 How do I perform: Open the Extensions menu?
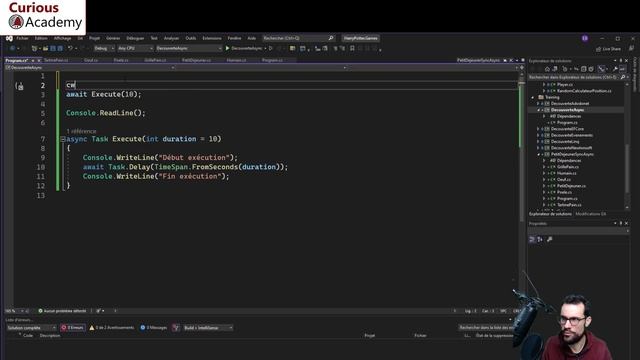click(x=212, y=38)
